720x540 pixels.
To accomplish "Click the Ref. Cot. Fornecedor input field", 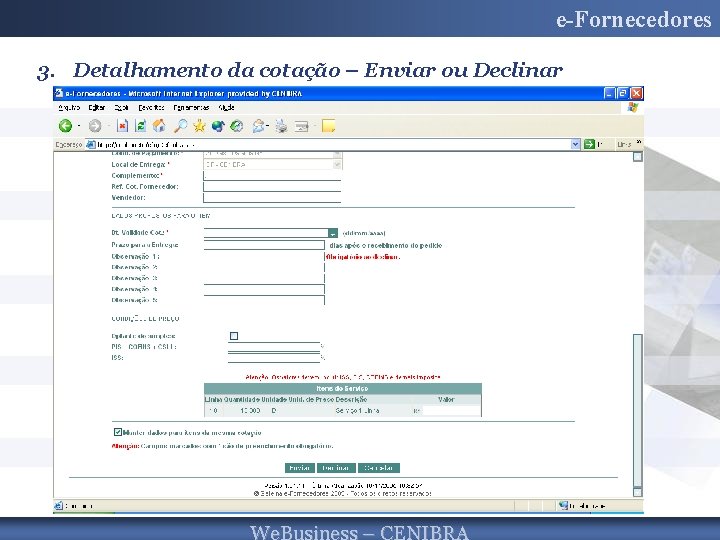I will point(272,186).
